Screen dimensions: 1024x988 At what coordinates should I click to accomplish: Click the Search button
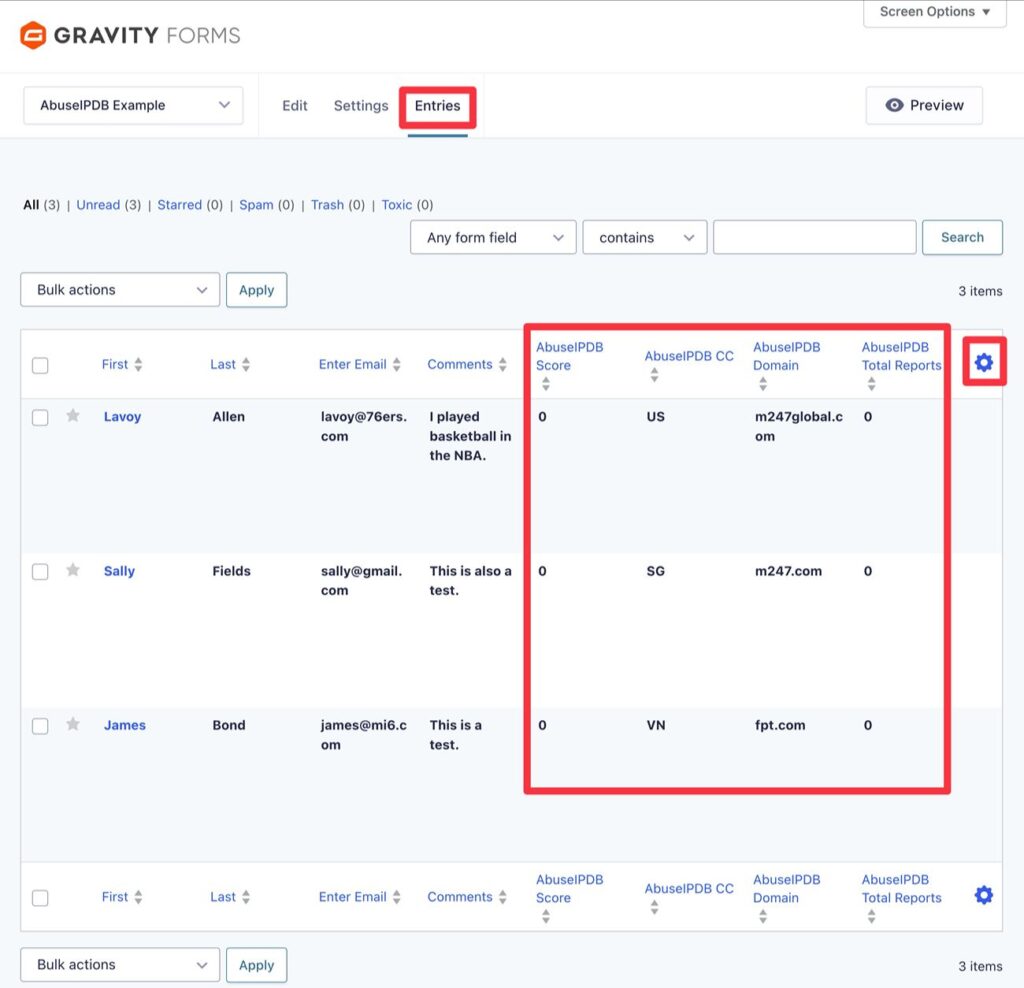(962, 237)
